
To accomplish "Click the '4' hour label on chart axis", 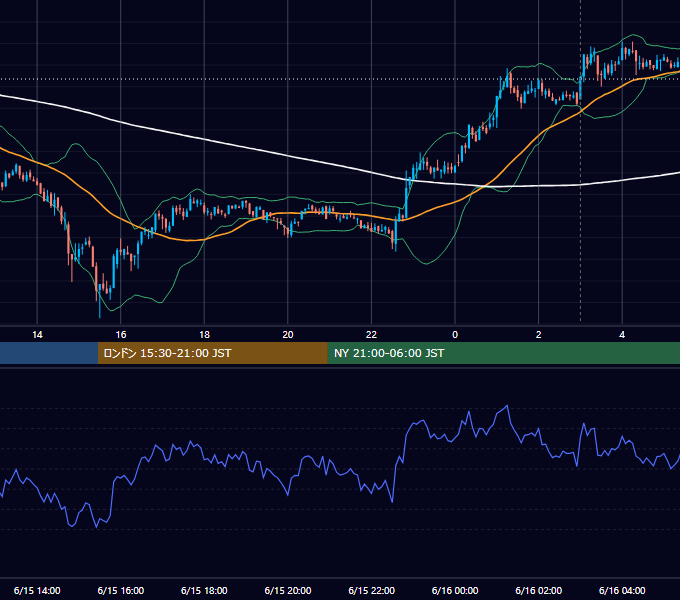I will [622, 335].
